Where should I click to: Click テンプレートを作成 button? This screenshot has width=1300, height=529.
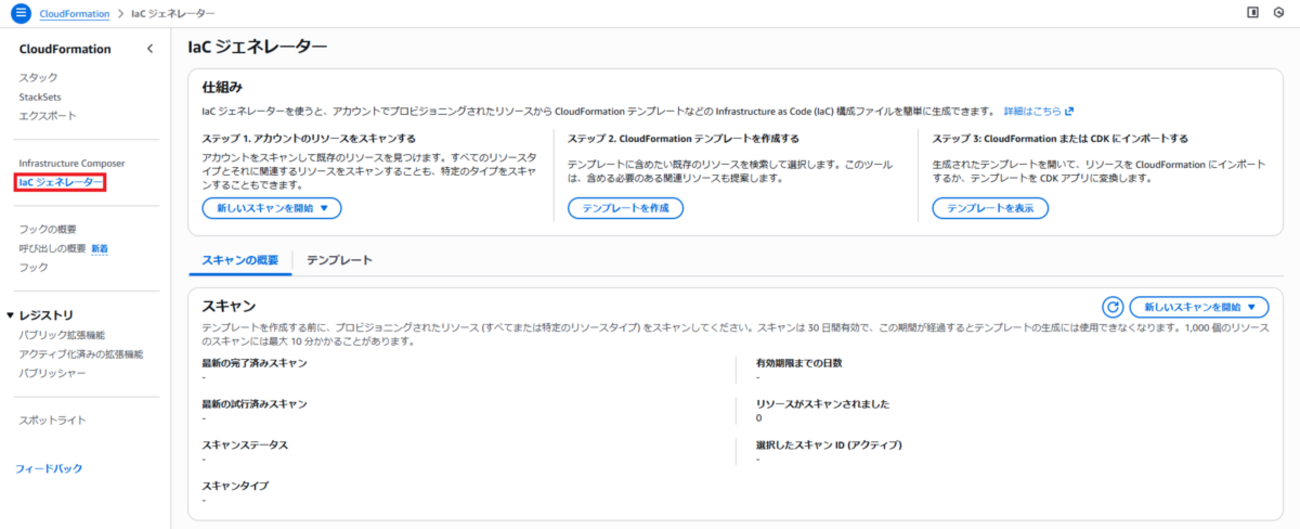625,208
